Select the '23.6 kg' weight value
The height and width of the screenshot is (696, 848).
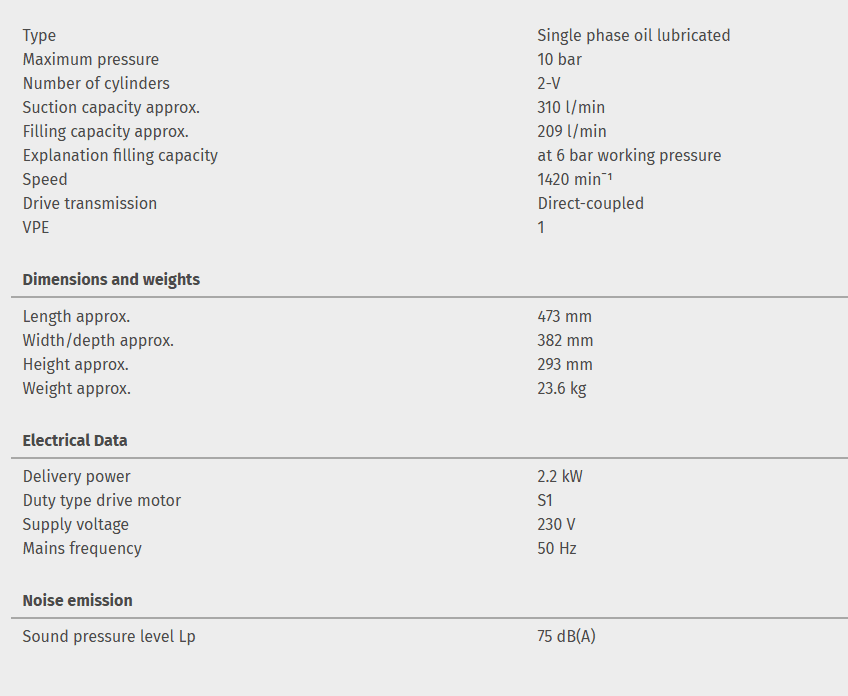[x=561, y=389]
